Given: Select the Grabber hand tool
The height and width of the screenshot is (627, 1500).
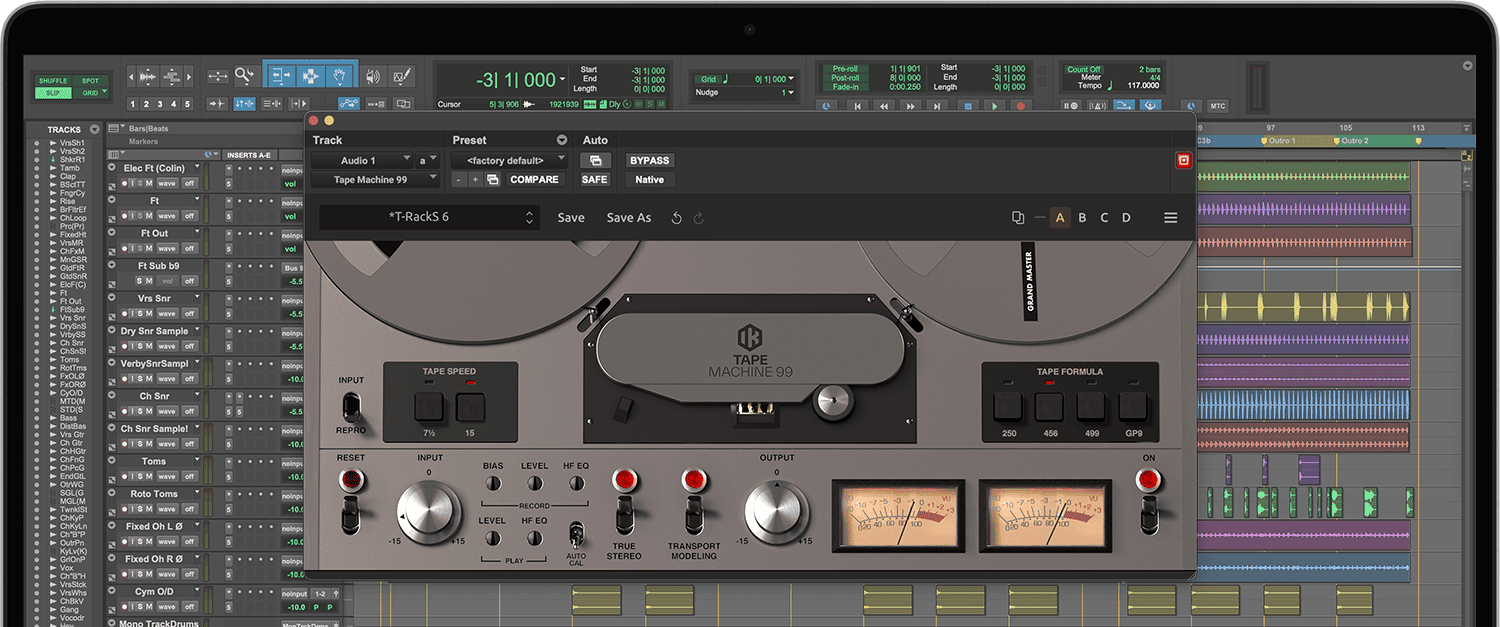Looking at the screenshot, I should (x=340, y=76).
